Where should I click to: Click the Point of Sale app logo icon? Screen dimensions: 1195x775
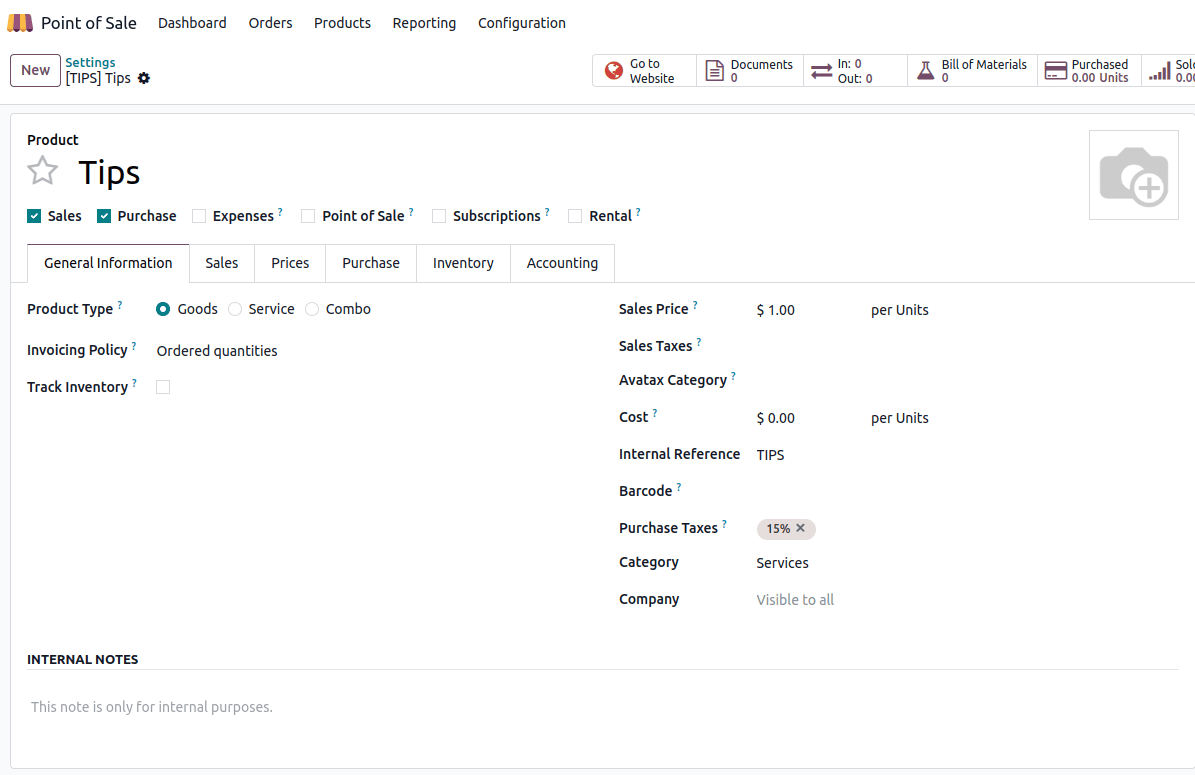tap(20, 23)
